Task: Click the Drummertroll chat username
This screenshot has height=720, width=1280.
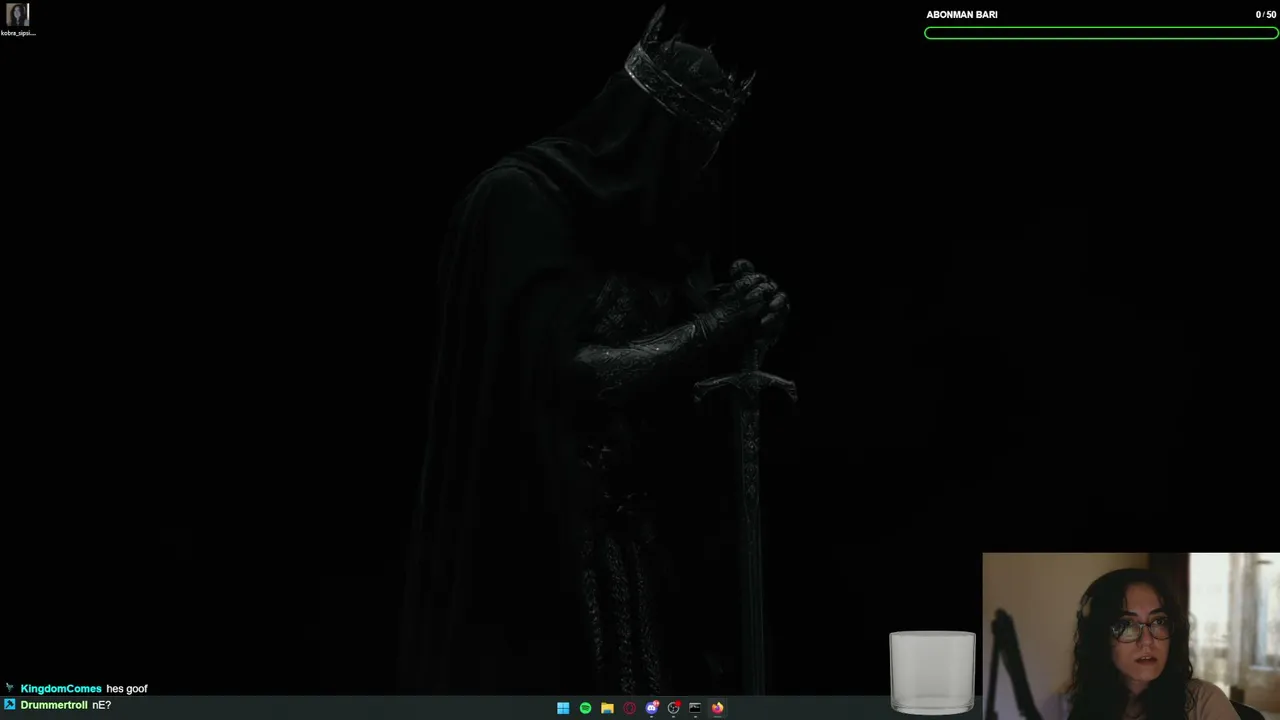Action: pos(54,705)
